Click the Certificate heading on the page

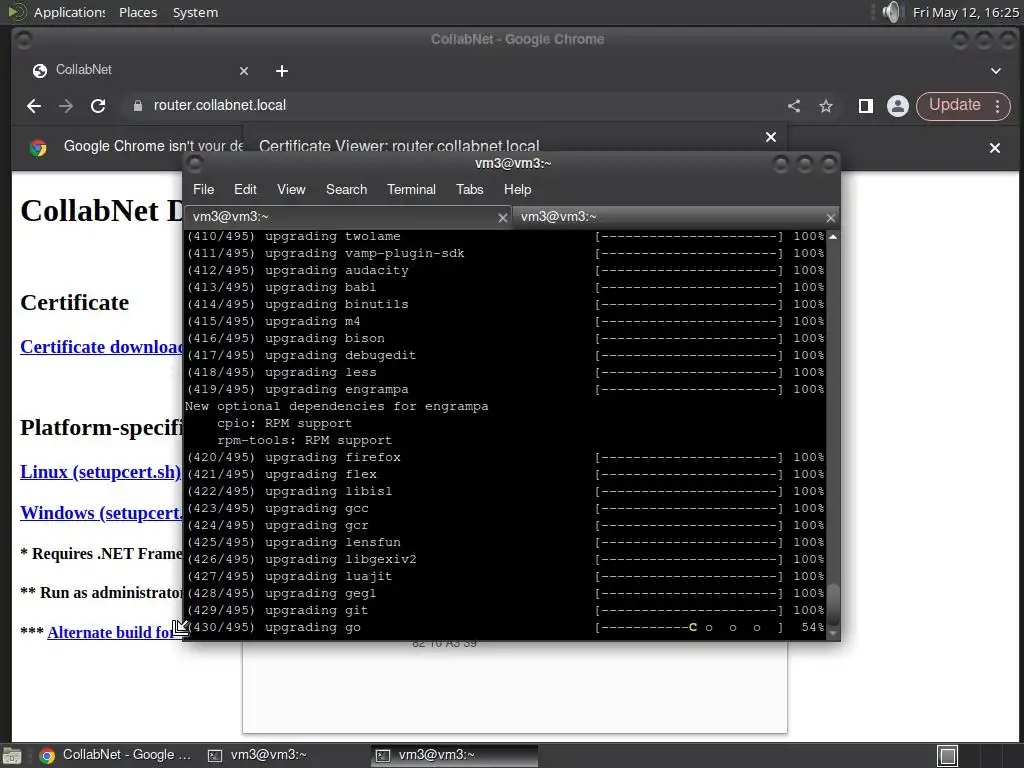pos(74,302)
